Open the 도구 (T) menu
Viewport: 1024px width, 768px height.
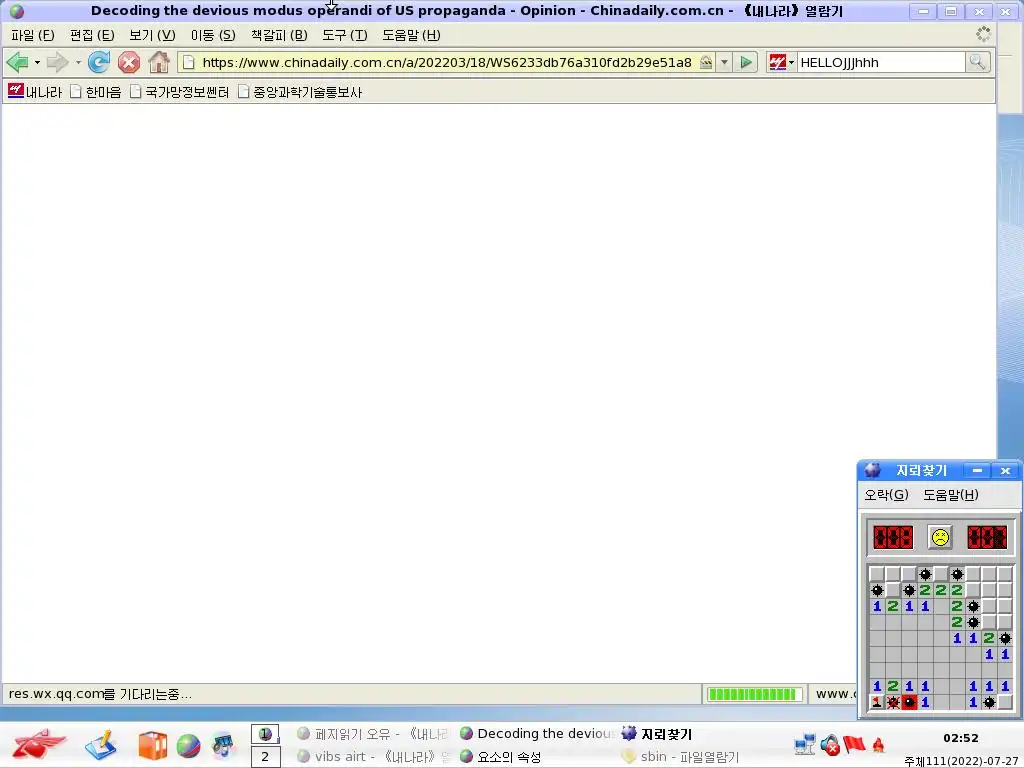[x=345, y=35]
